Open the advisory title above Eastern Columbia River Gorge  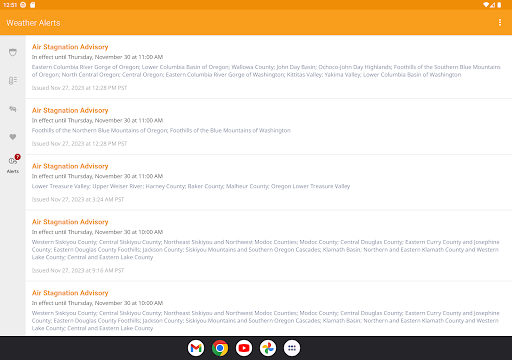click(70, 47)
